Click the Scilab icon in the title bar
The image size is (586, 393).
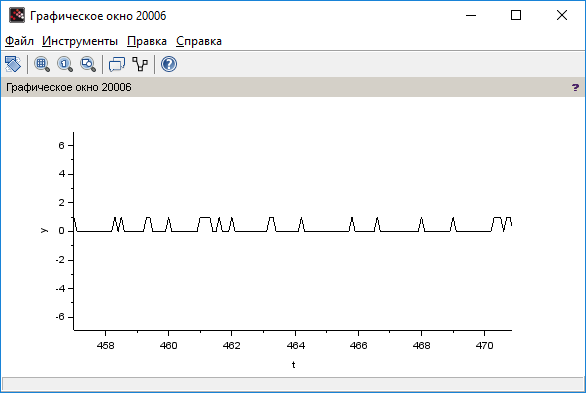pos(17,15)
